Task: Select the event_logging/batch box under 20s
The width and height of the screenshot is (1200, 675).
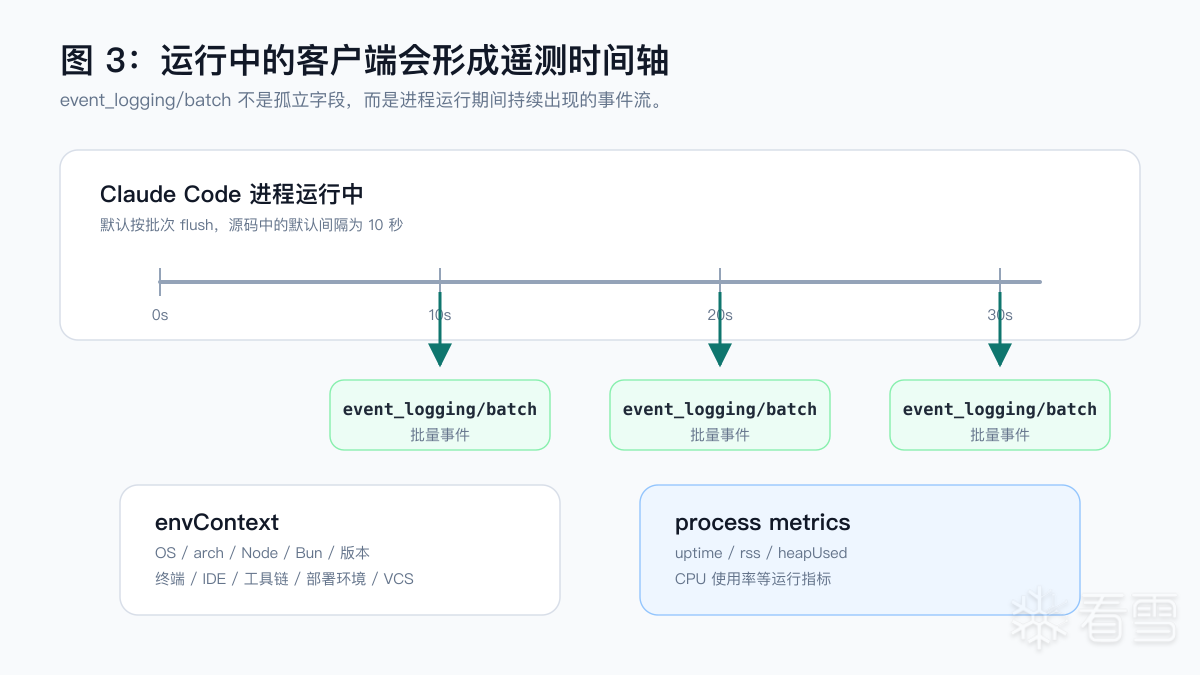Action: point(720,415)
